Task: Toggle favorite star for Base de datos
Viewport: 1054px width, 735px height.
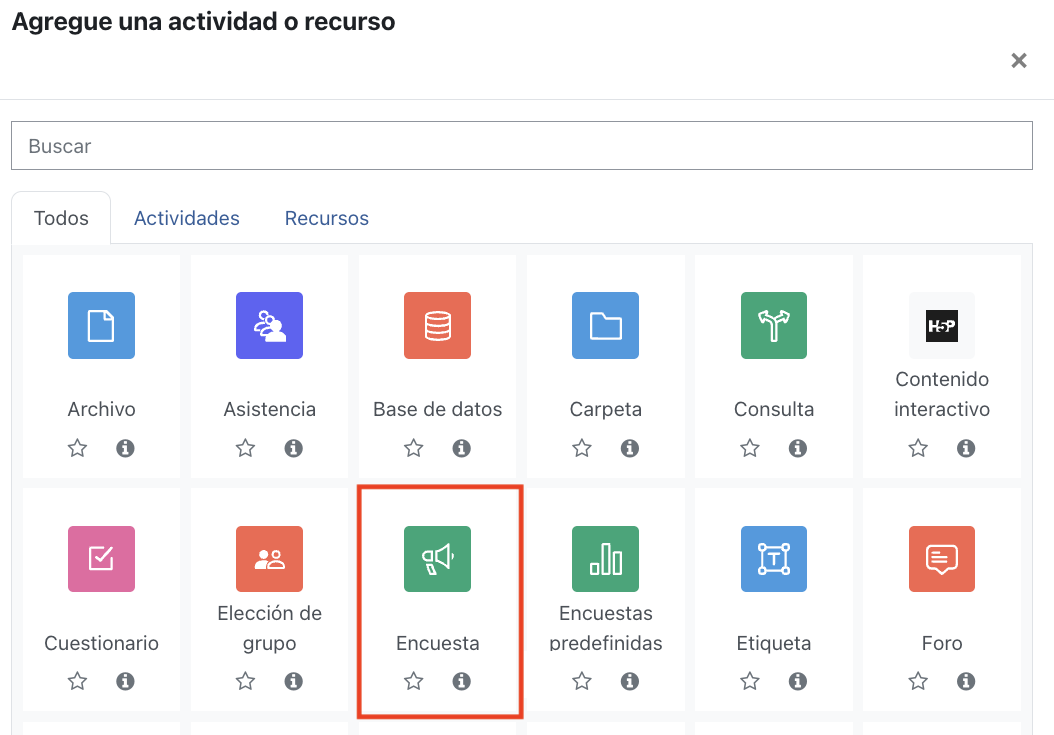Action: [x=413, y=448]
